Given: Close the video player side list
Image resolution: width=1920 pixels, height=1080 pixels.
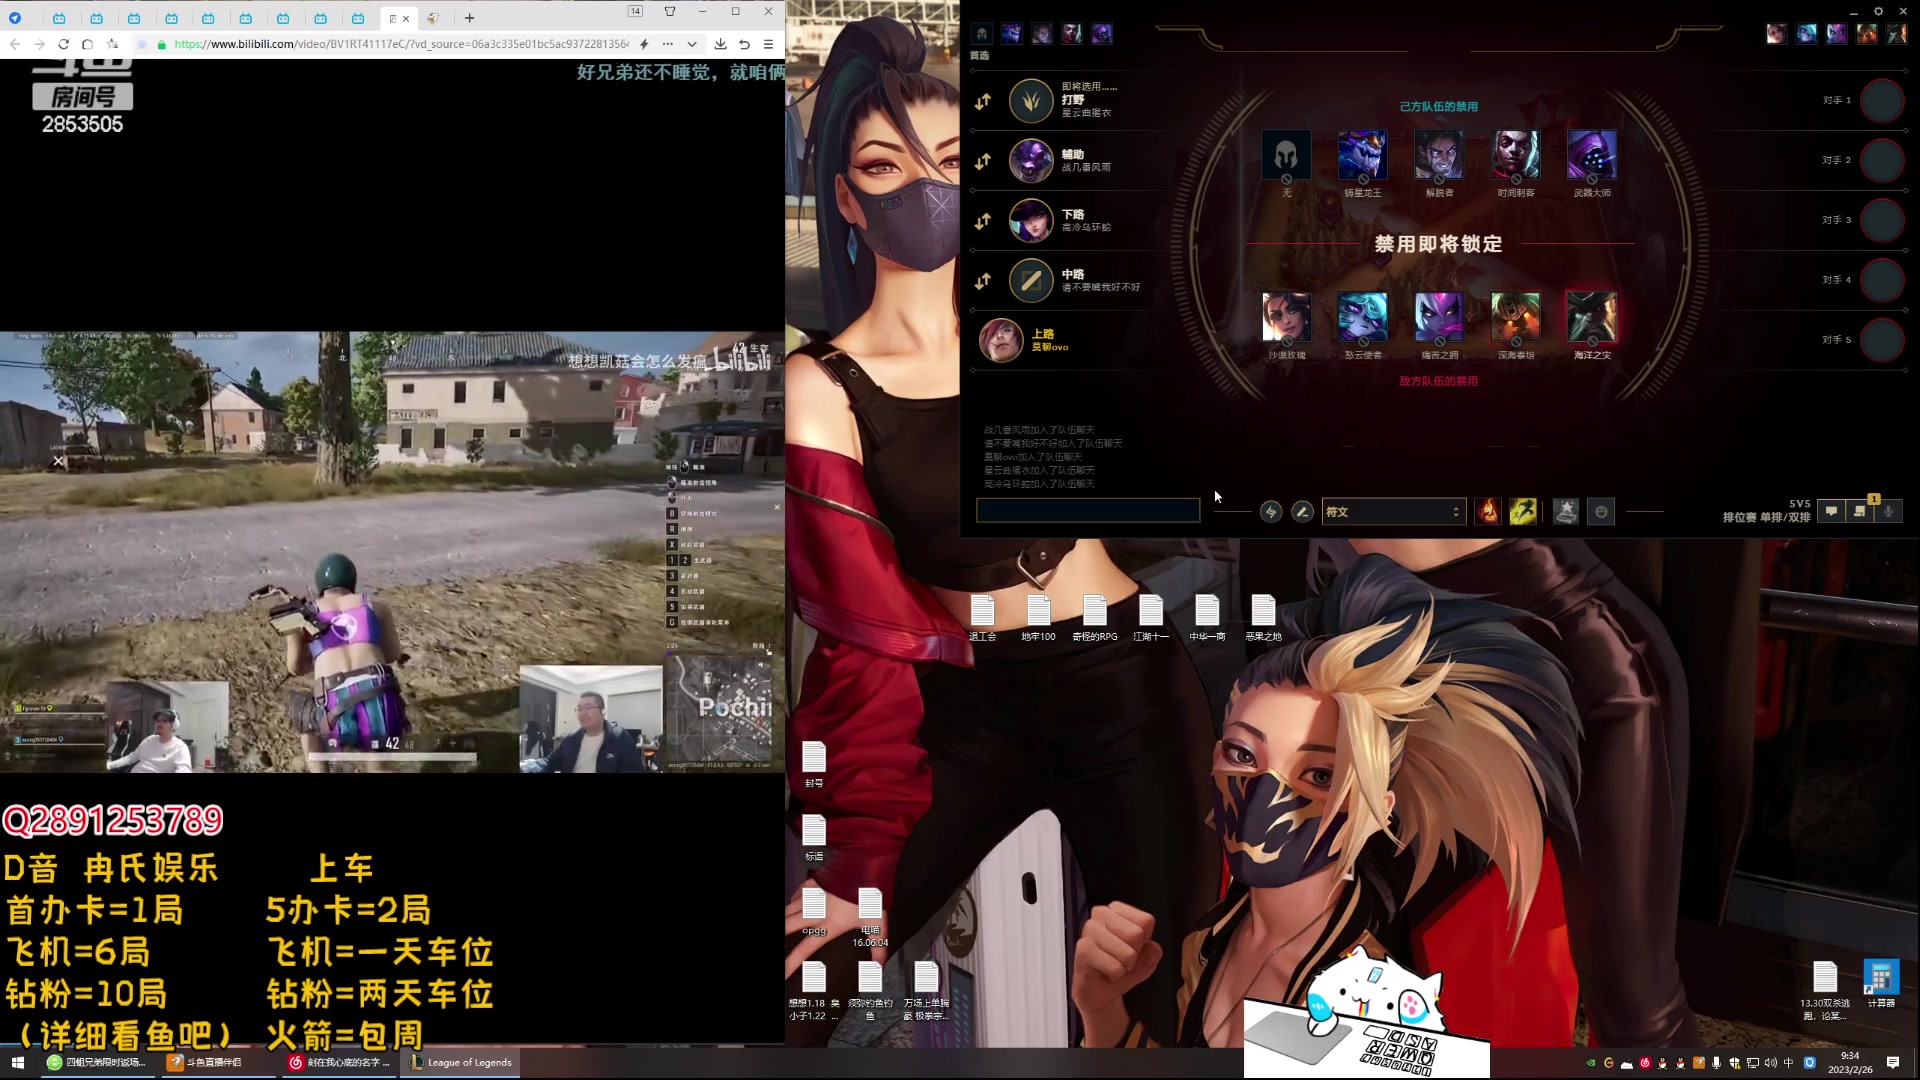Looking at the screenshot, I should 777,508.
